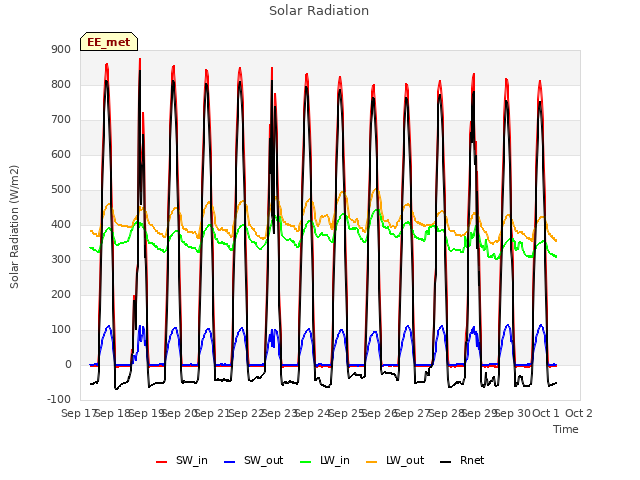Click orange LW_out legend swatch

[372, 462]
